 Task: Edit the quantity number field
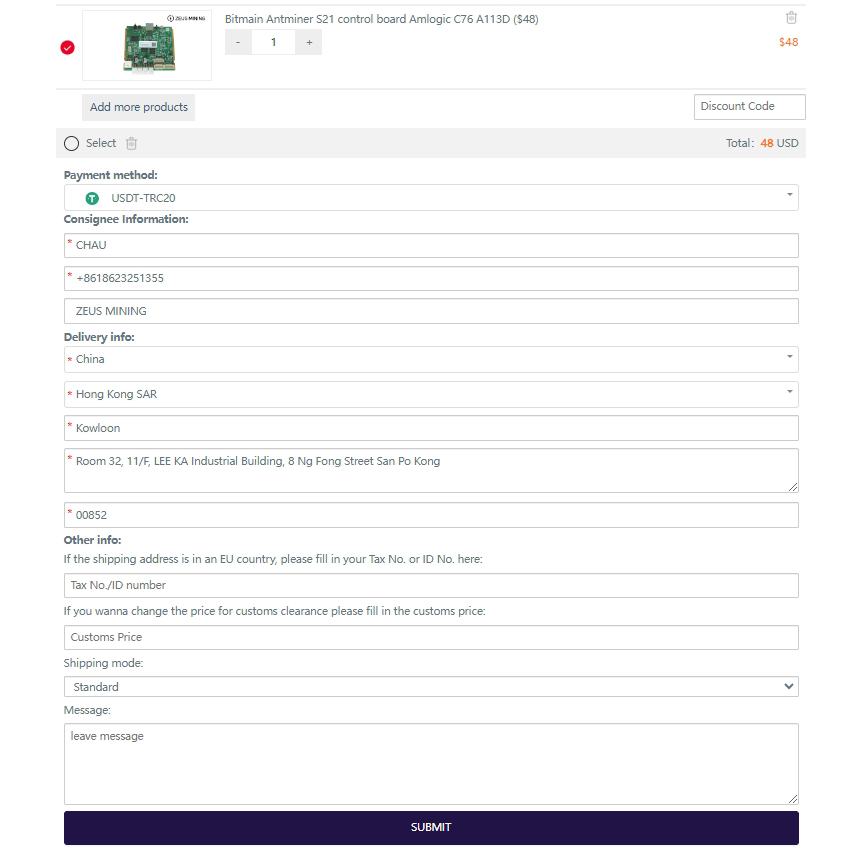pos(273,42)
